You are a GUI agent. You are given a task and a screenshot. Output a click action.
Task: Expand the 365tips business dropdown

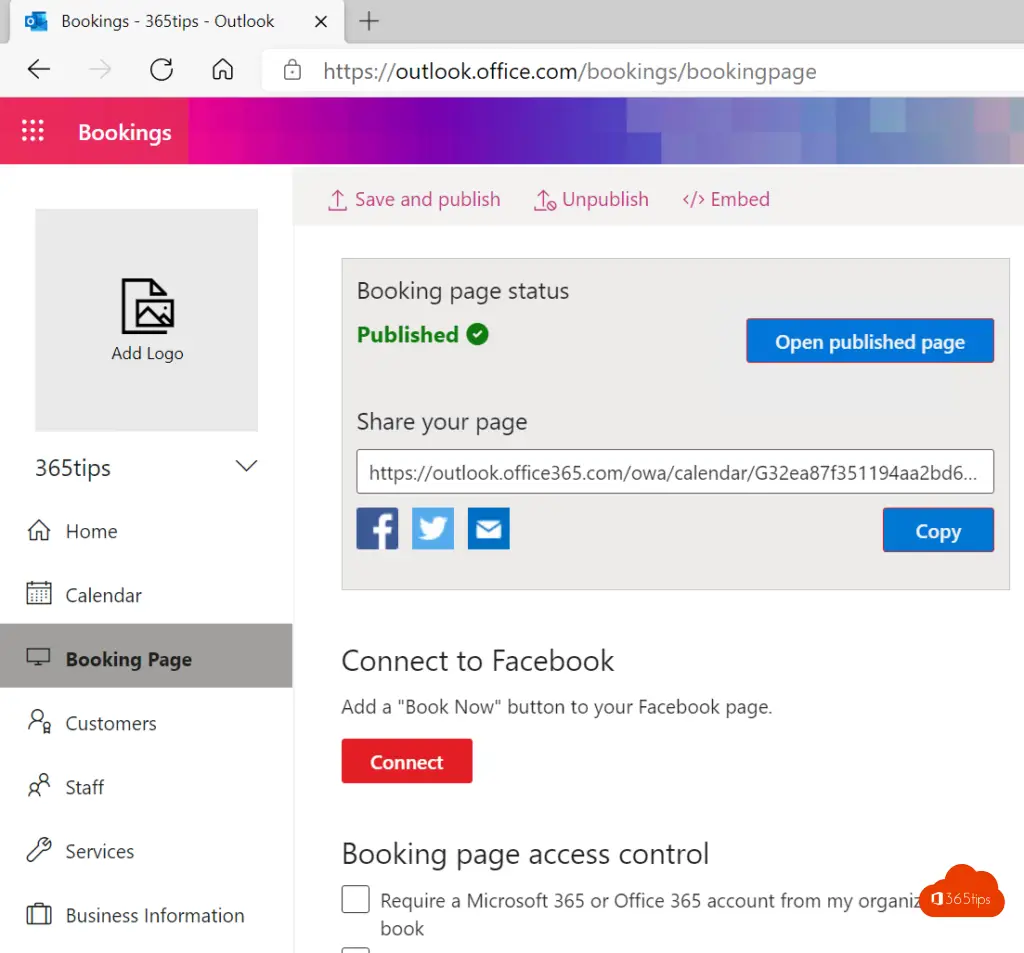coord(246,466)
